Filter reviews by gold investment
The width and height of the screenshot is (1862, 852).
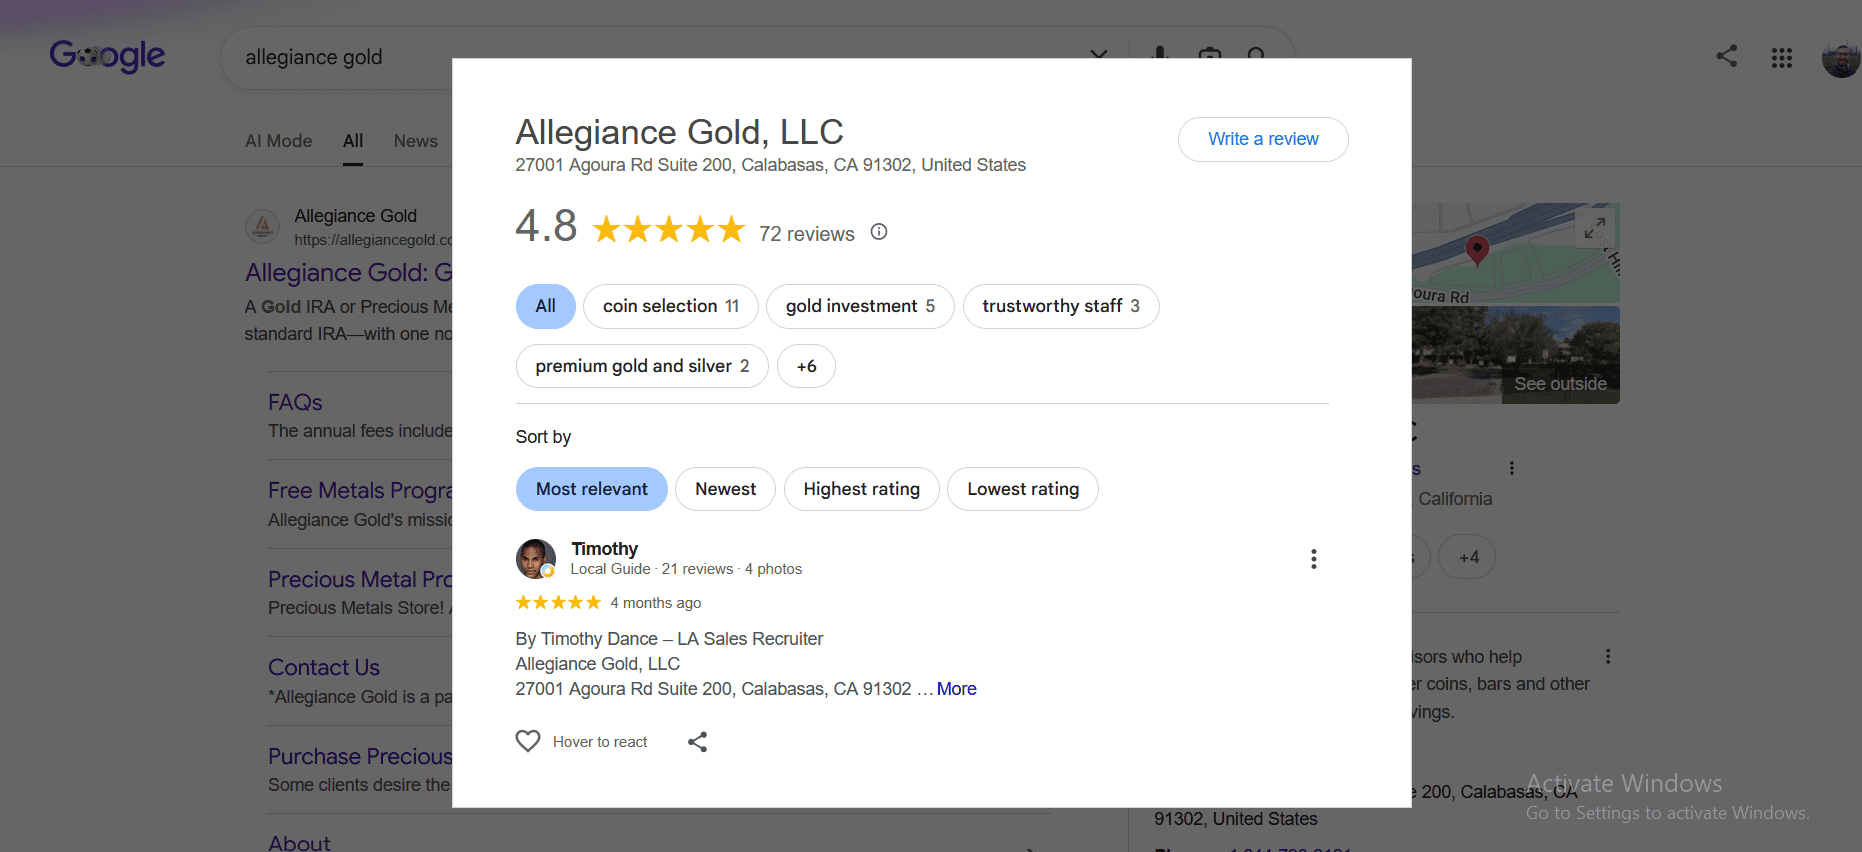pos(860,306)
